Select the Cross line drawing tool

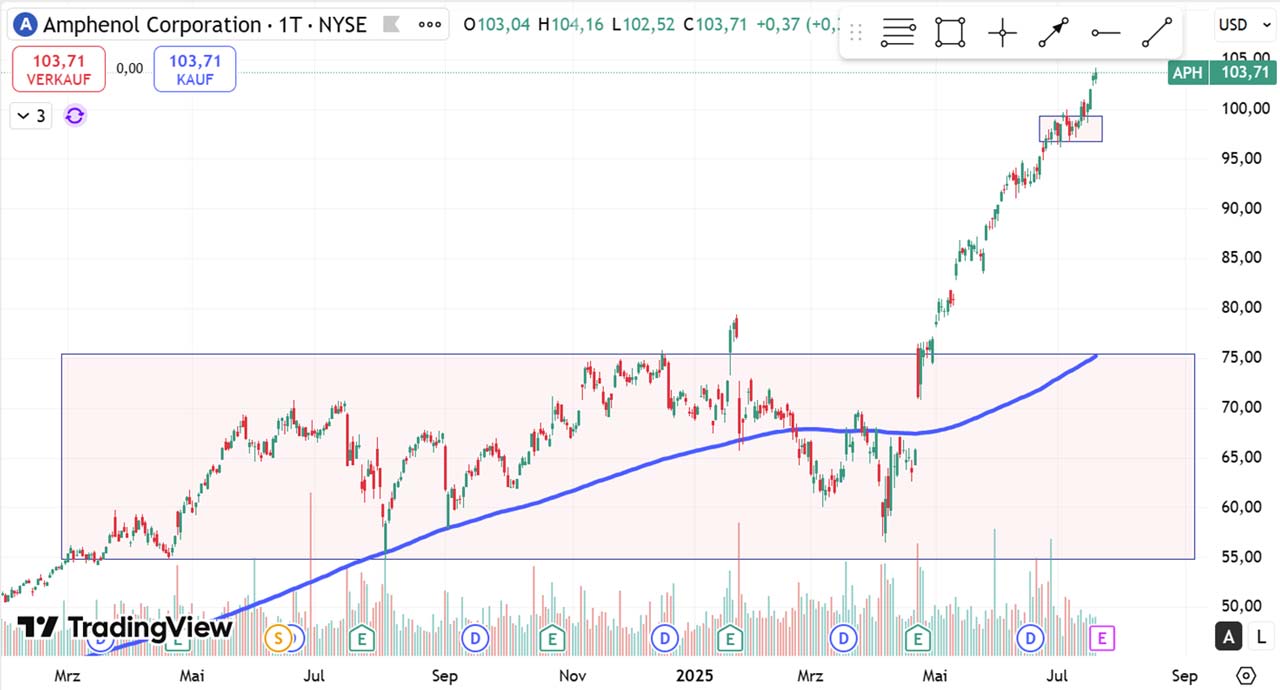(x=1002, y=34)
